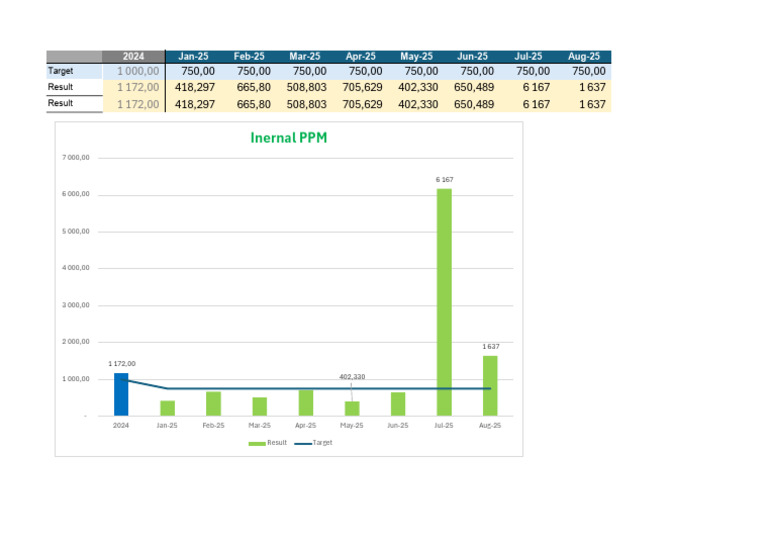Select Target 750,00 cell under Jan-25
Image resolution: width=768 pixels, height=543 pixels.
(x=193, y=71)
